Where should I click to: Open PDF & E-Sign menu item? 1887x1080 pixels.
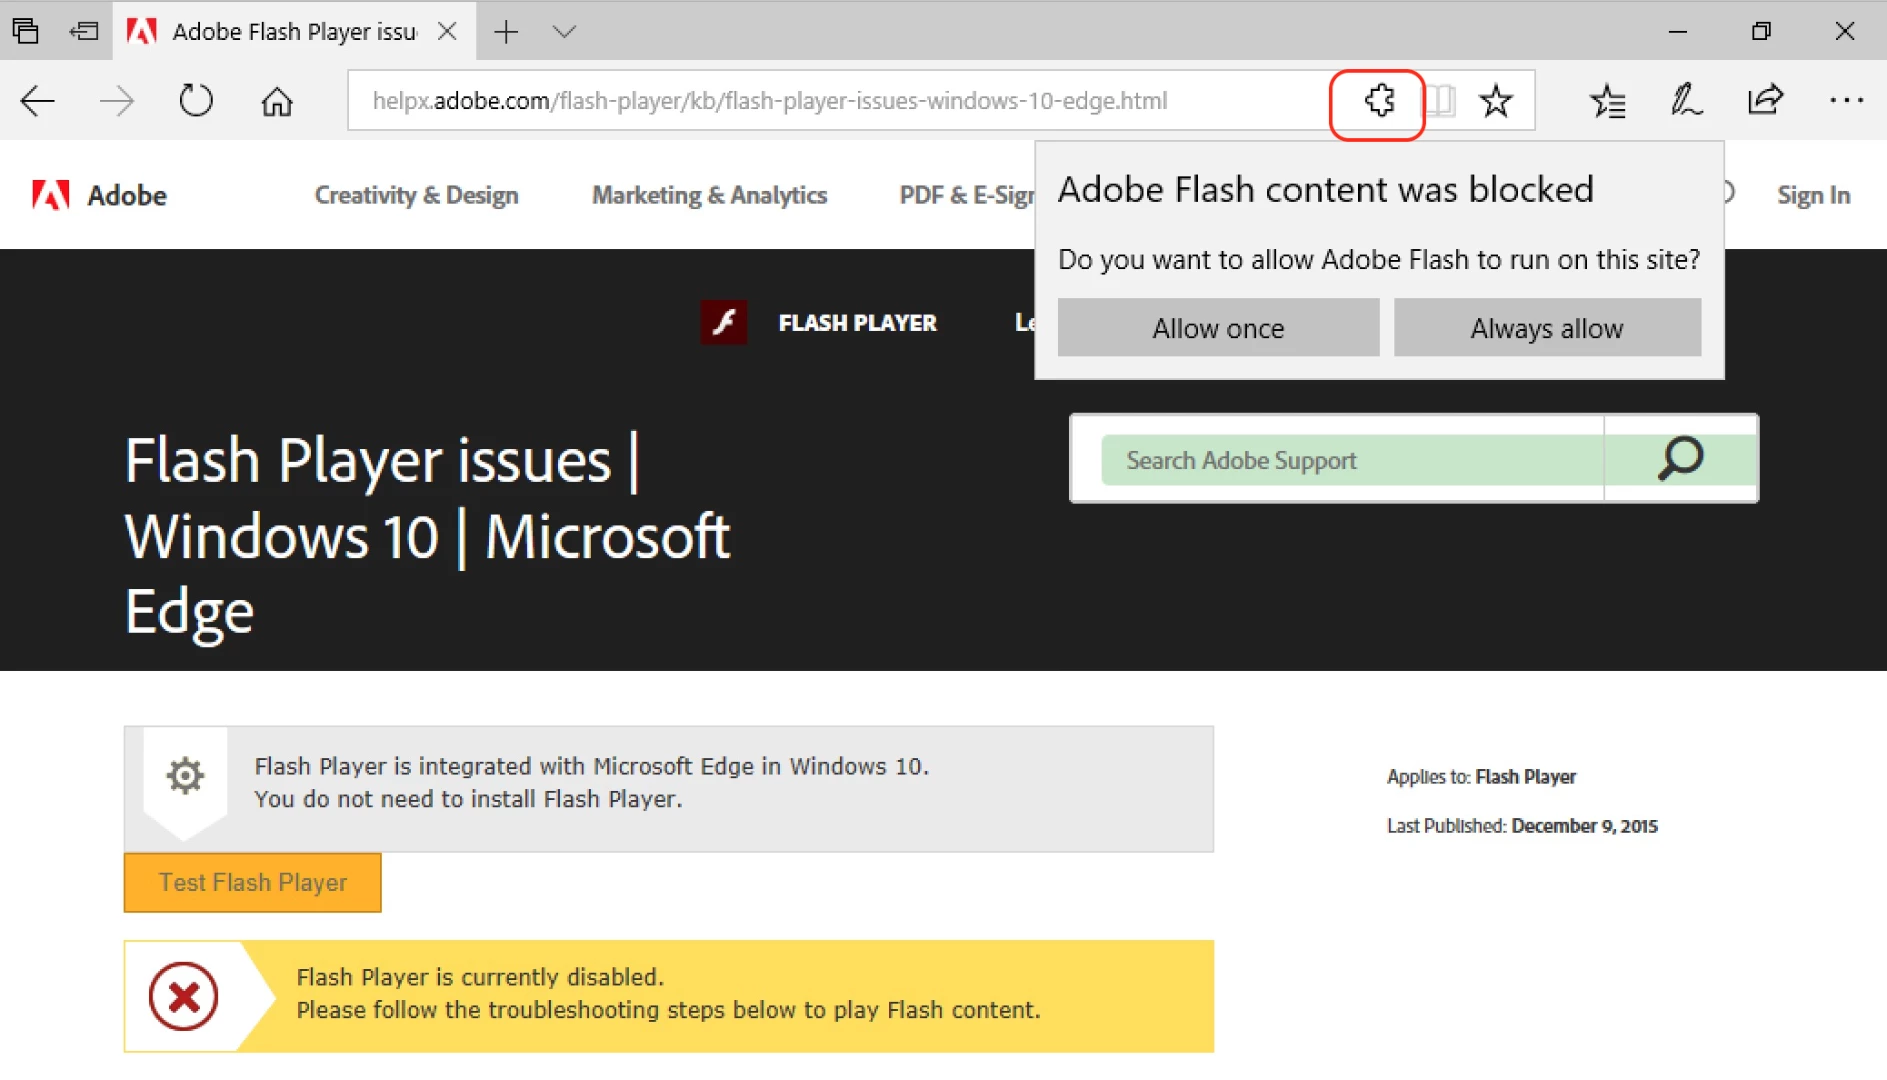966,195
